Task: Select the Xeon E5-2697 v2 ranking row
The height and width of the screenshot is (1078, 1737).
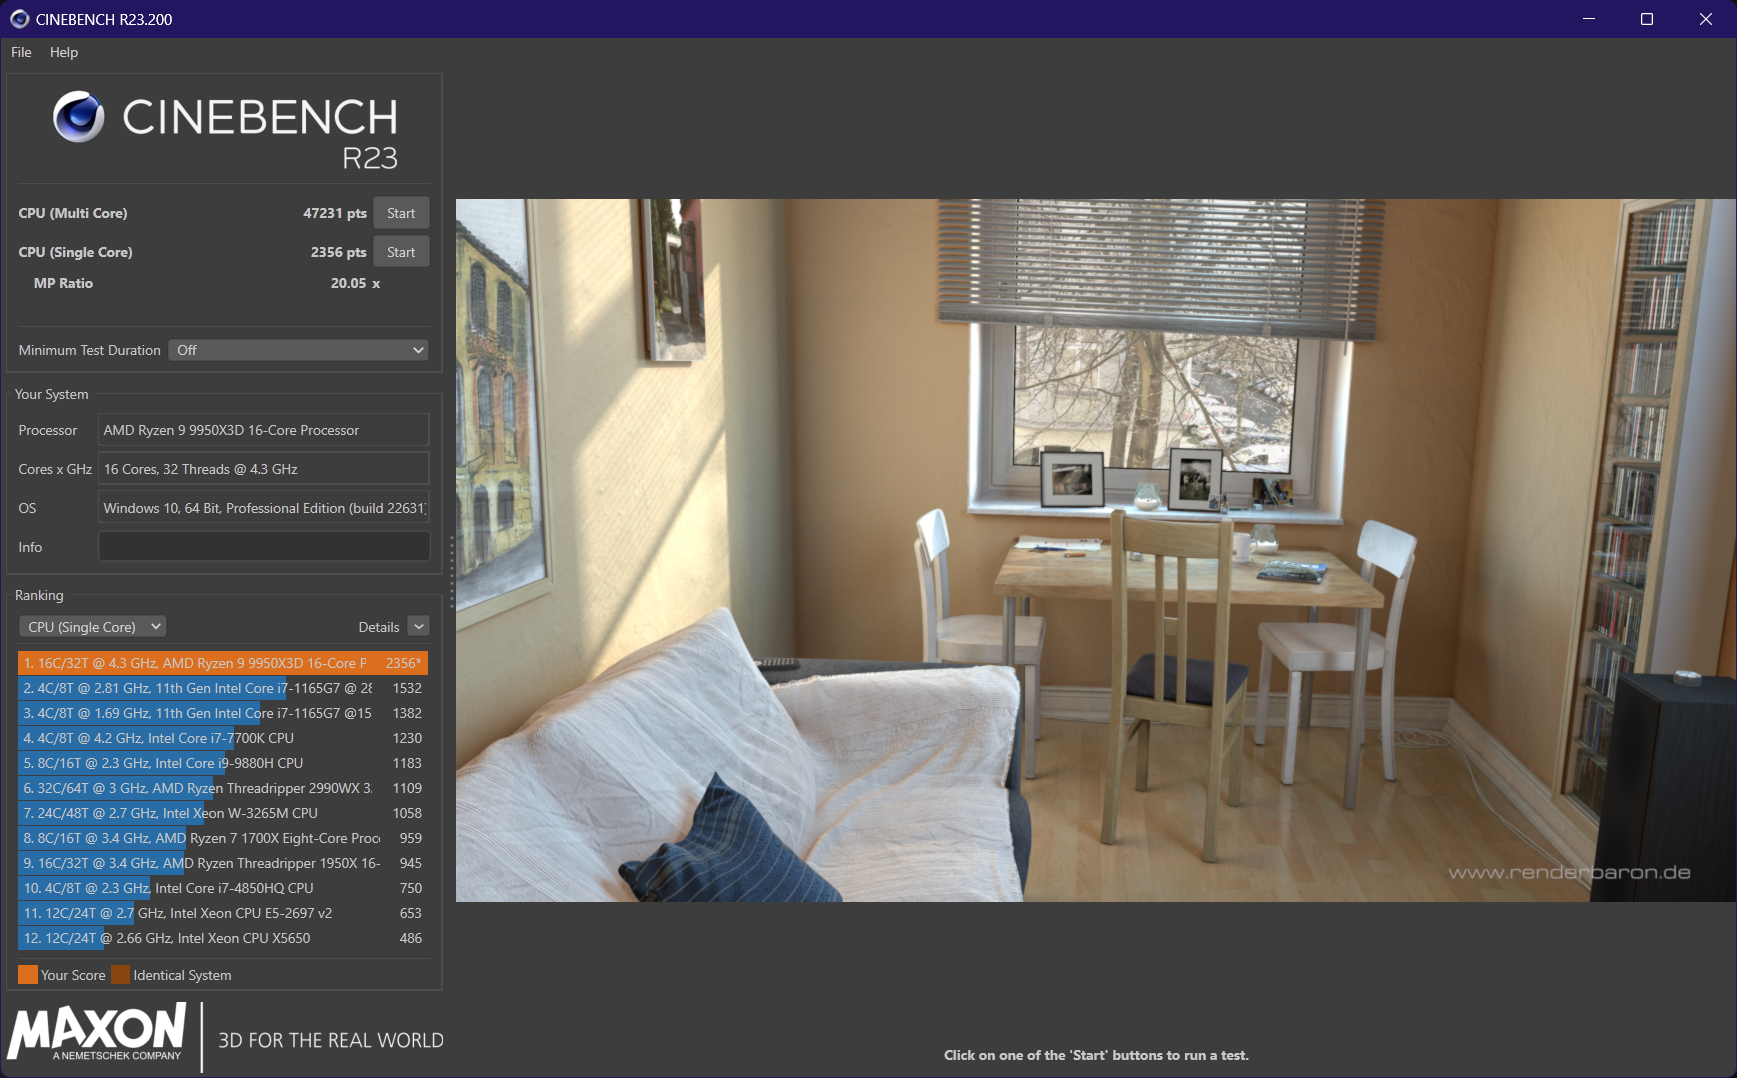Action: coord(223,913)
